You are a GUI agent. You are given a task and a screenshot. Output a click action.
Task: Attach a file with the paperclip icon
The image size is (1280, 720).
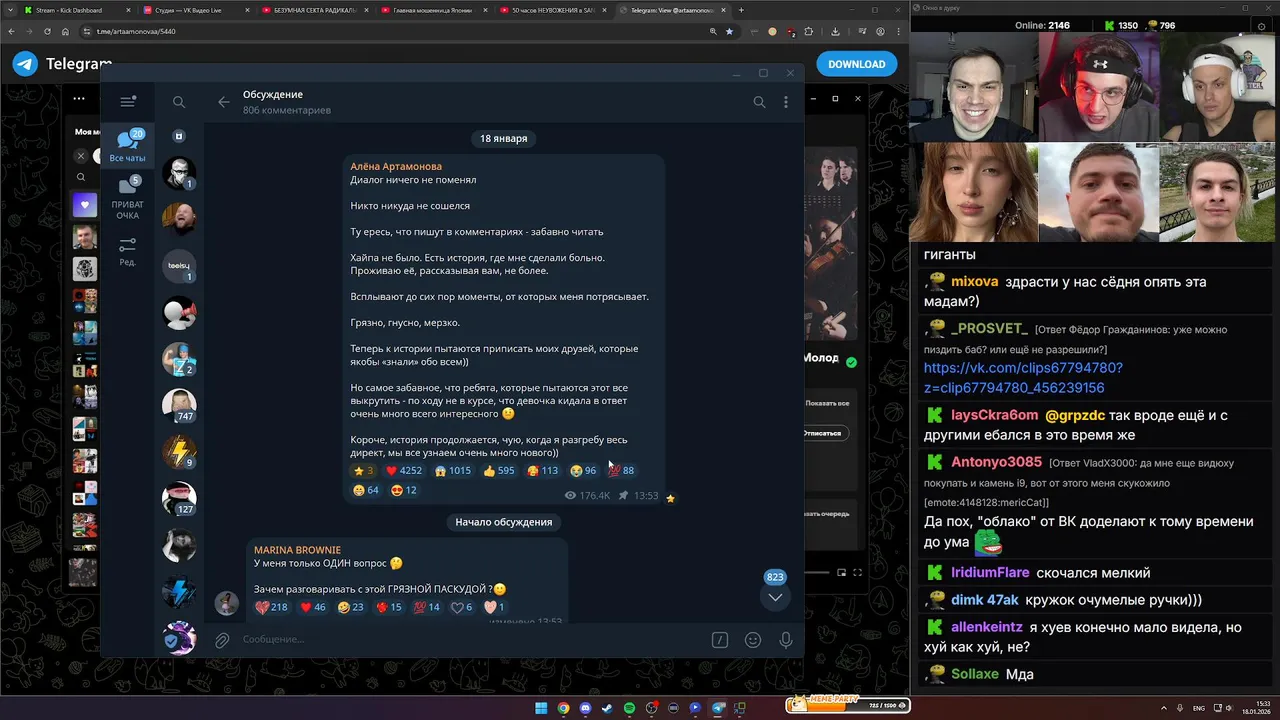point(222,640)
